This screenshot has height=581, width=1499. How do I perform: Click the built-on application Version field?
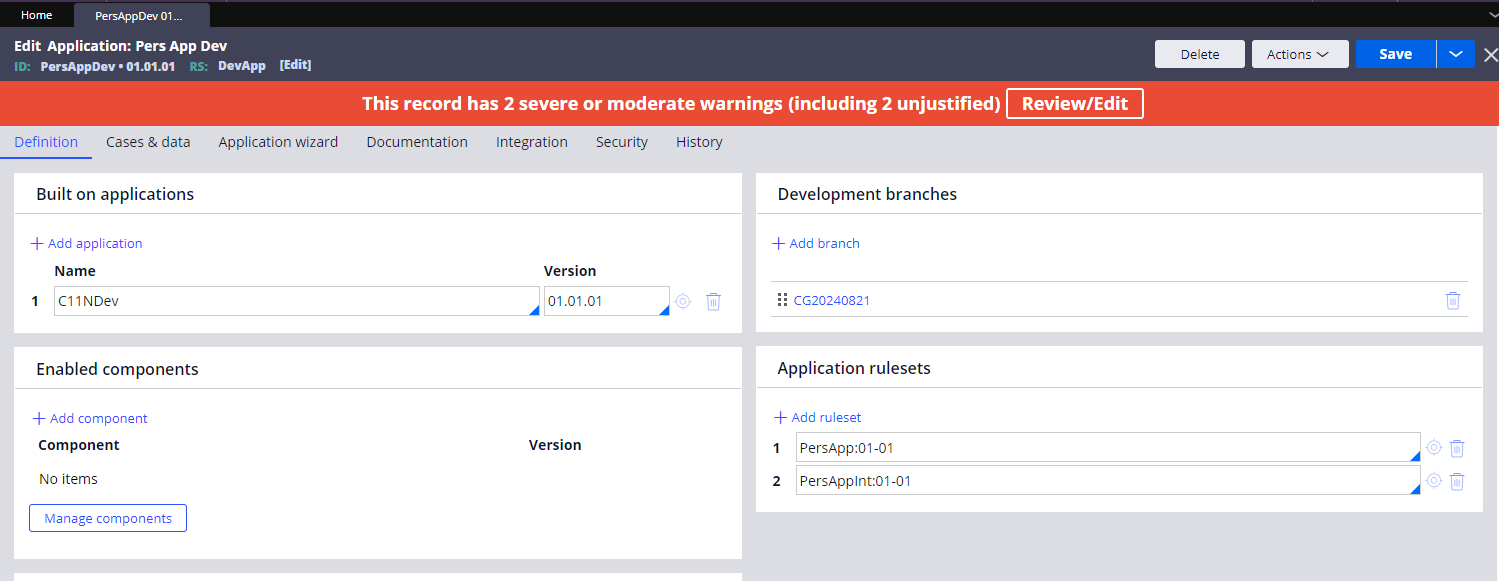click(602, 301)
